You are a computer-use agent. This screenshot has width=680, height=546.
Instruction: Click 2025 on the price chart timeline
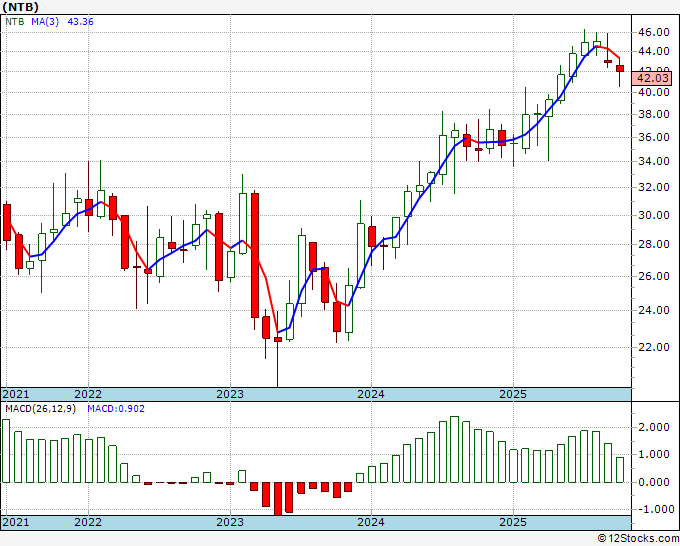tap(513, 394)
